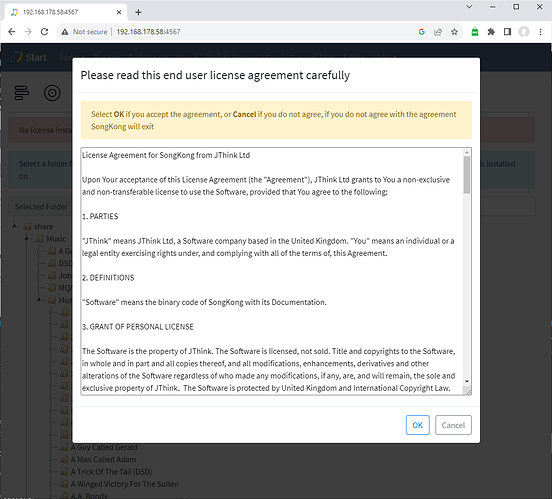Go back with the browser back arrow
The width and height of the screenshot is (552, 499).
click(12, 32)
